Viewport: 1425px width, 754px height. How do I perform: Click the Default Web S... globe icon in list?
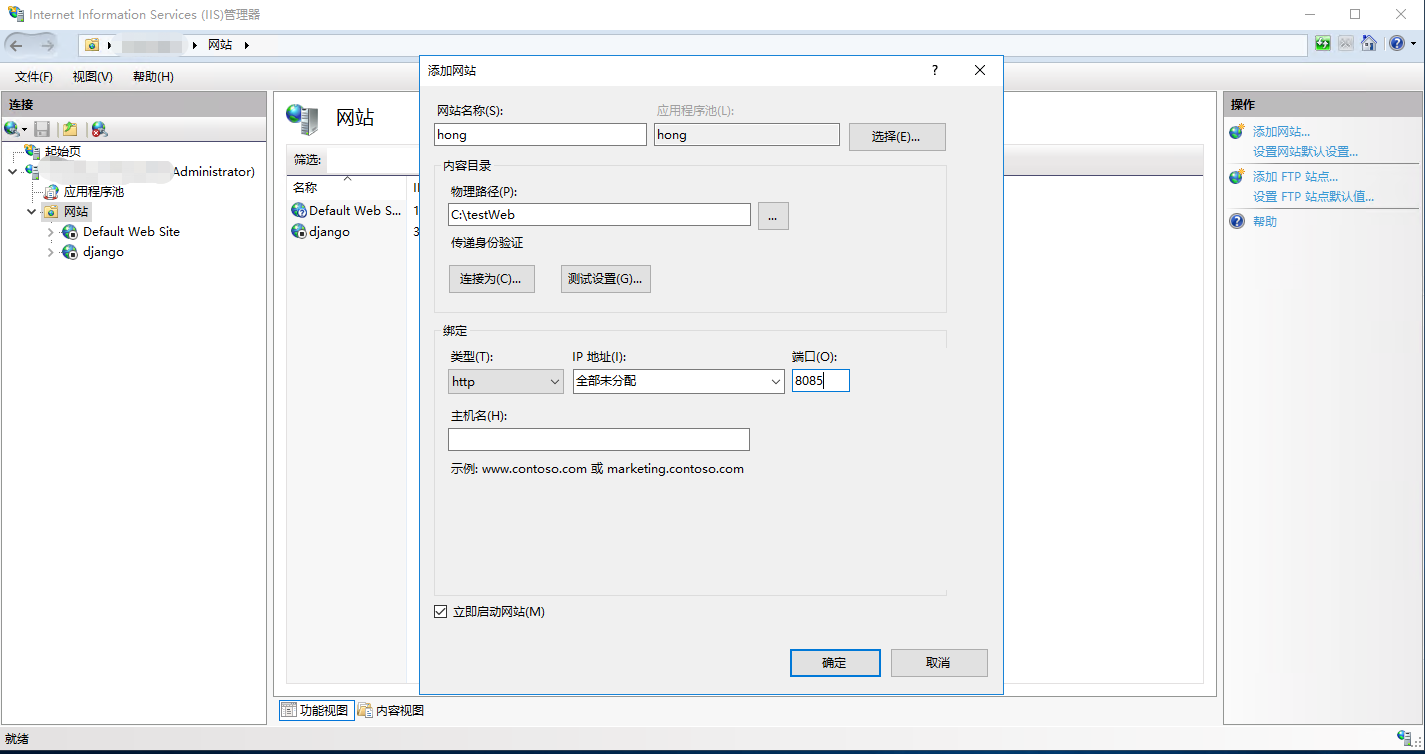pyautogui.click(x=298, y=211)
